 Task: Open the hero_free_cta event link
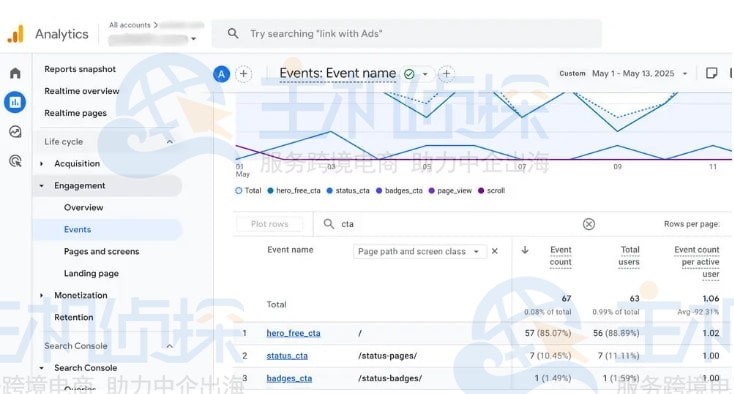pos(294,333)
